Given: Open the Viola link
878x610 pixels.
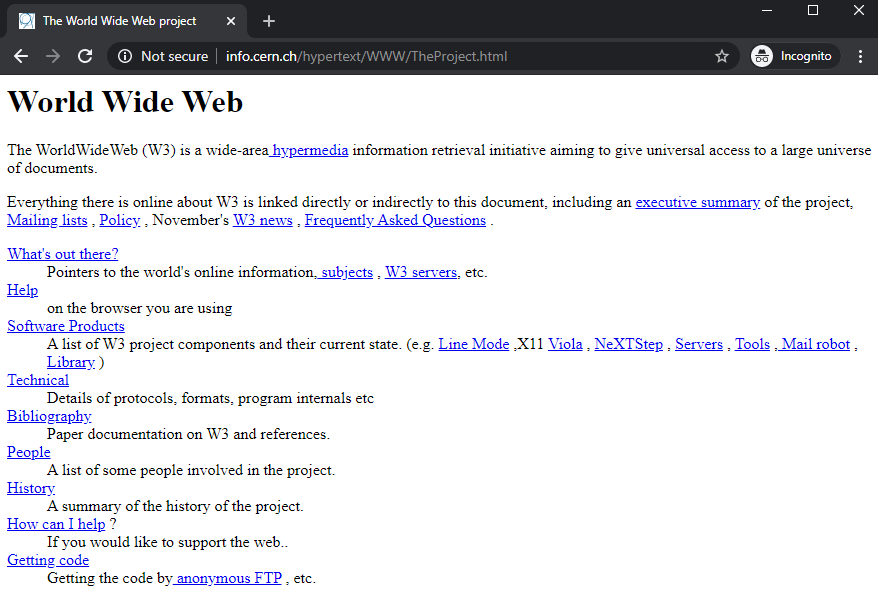Looking at the screenshot, I should point(565,344).
